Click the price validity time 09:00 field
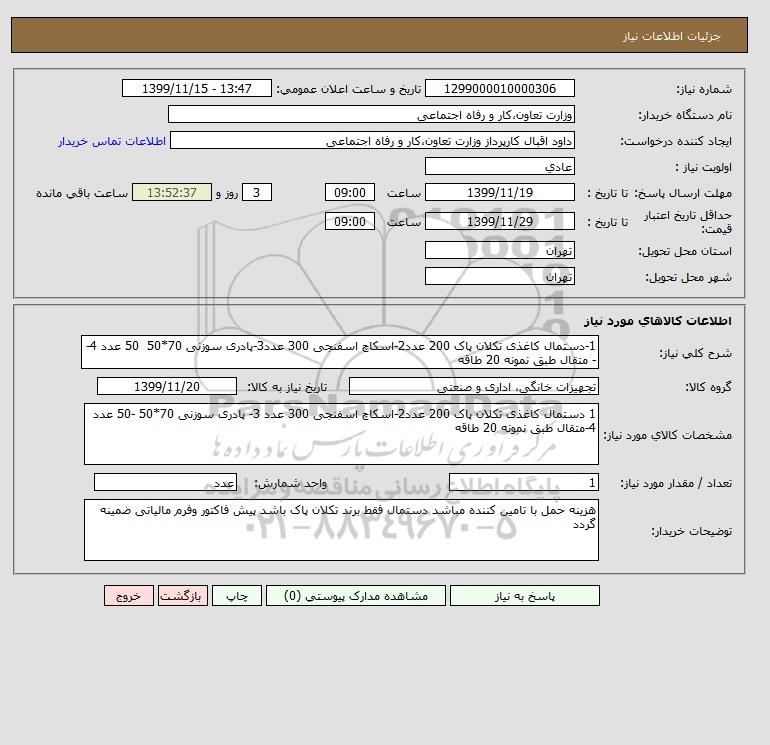770x745 pixels. point(350,221)
